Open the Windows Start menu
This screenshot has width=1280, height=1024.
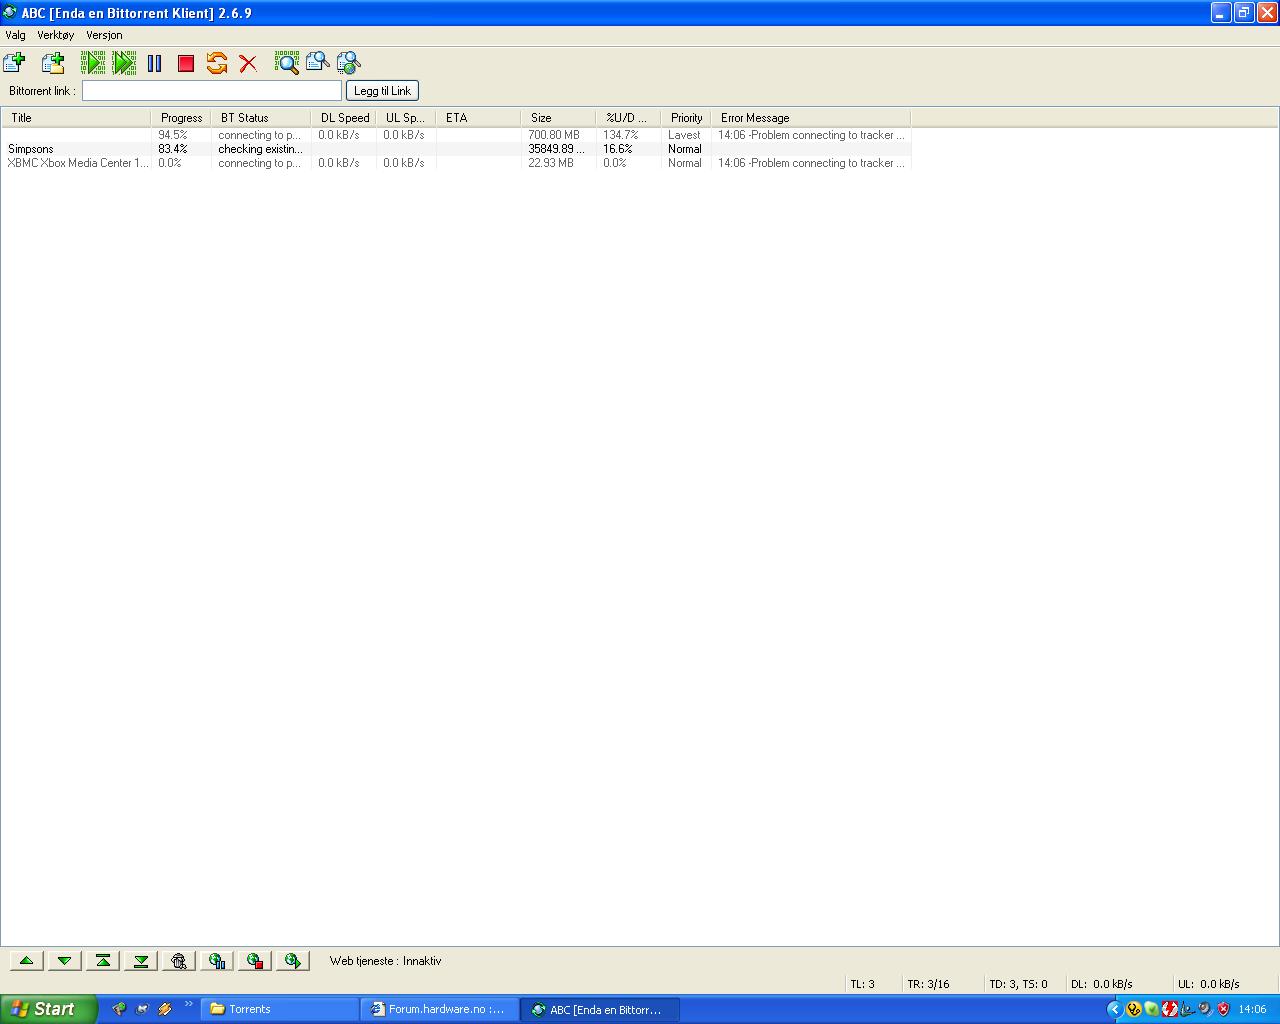pos(48,1009)
